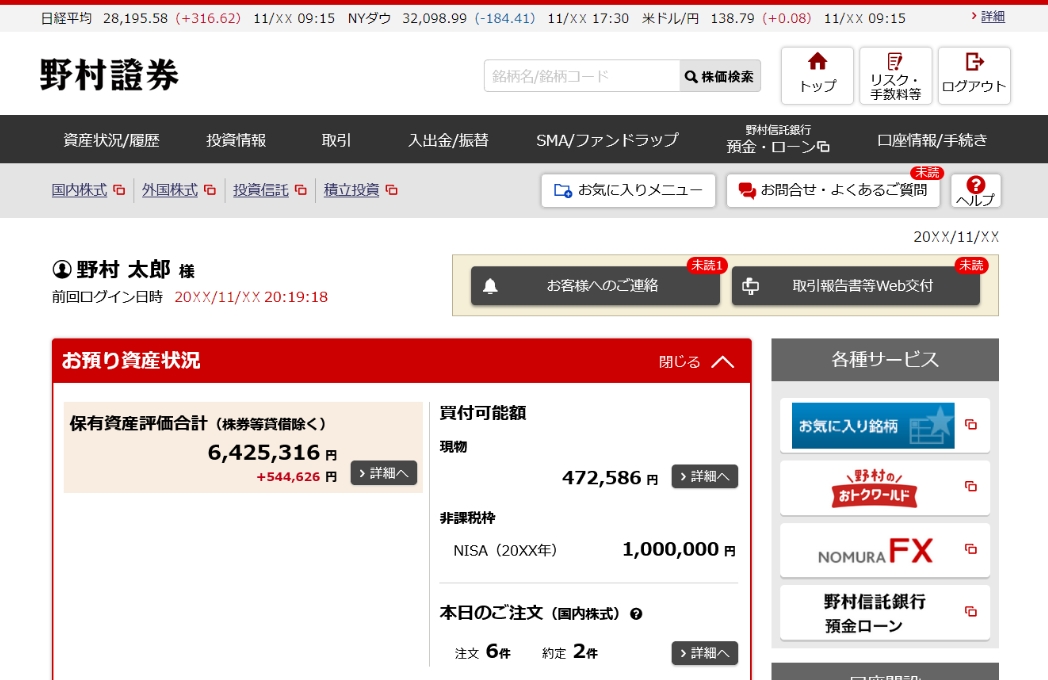The image size is (1048, 680).
Task: Click the external-link icon beside おトクワールド banner
Action: pos(971,486)
